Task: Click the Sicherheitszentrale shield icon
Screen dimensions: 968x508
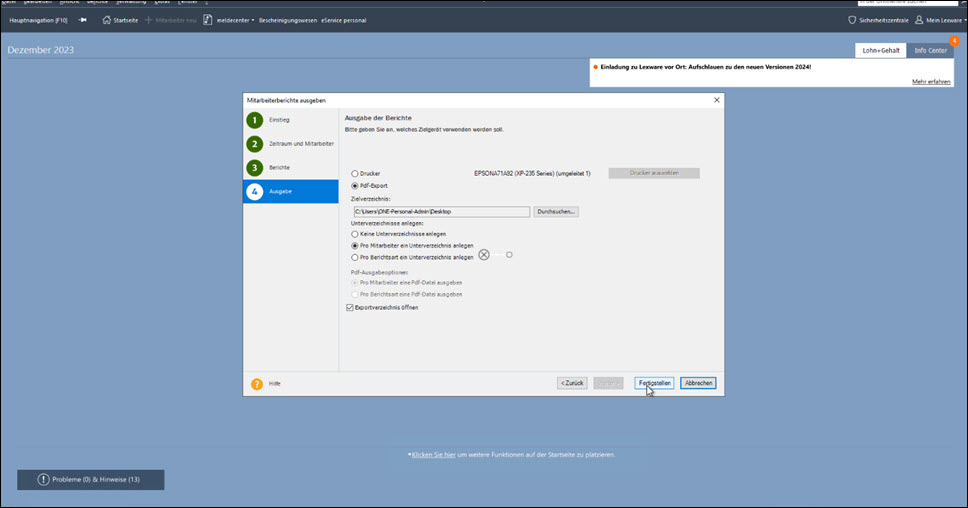Action: click(x=852, y=19)
